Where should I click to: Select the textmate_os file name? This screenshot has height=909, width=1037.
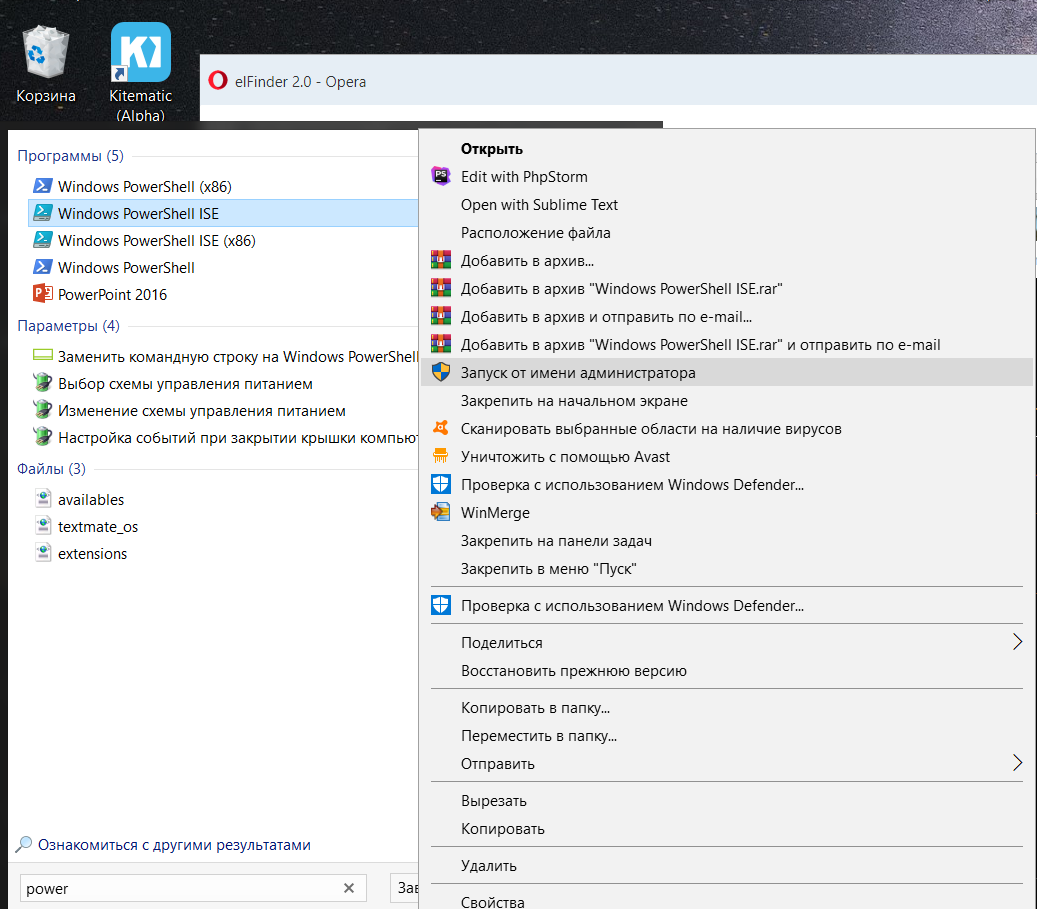pyautogui.click(x=98, y=527)
